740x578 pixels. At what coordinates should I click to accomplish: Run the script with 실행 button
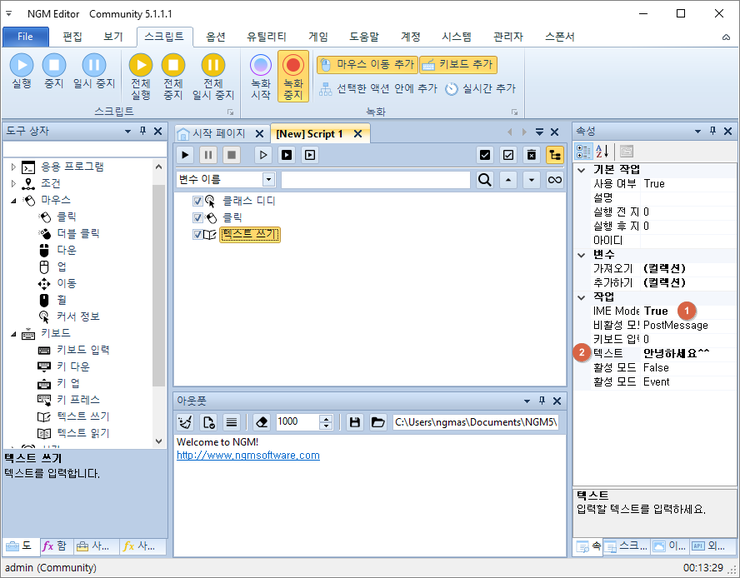(22, 71)
